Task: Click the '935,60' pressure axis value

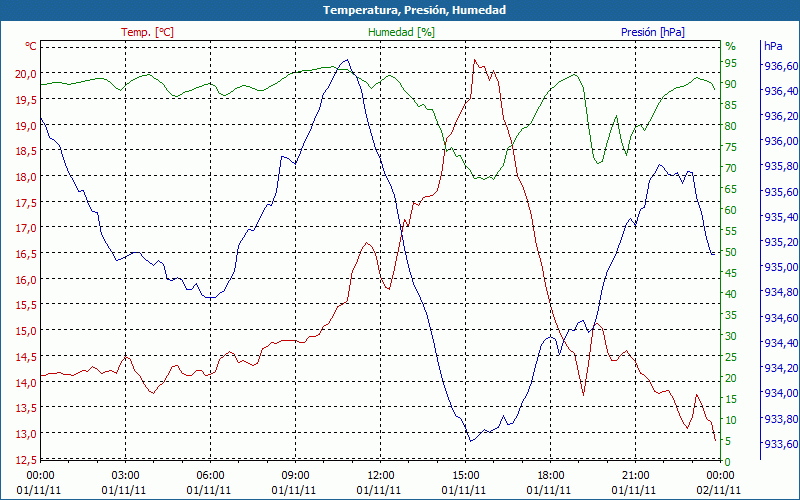Action: [781, 192]
